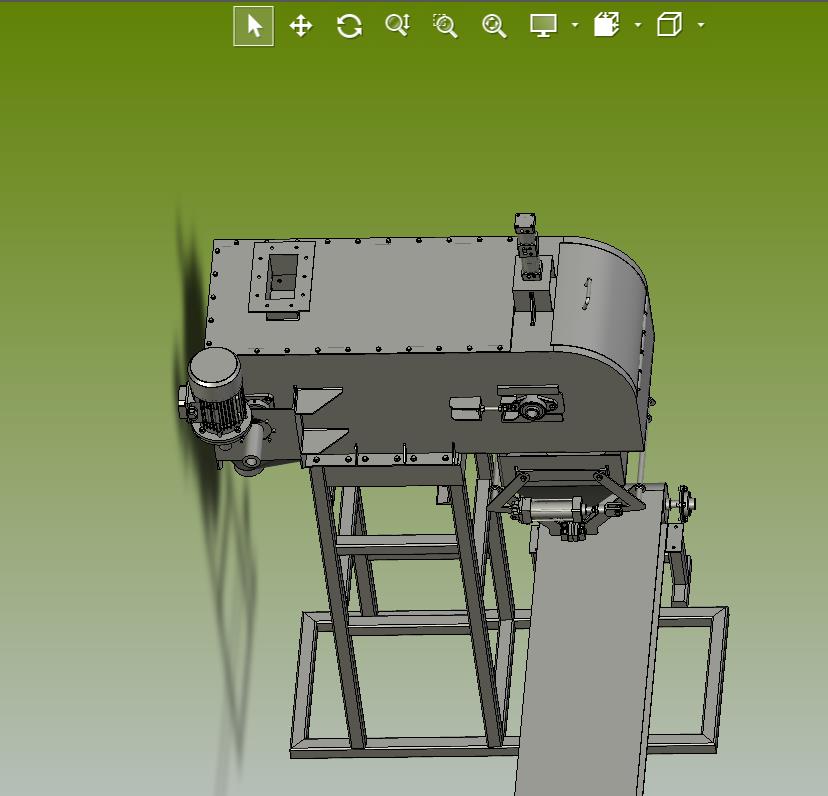
Task: Select the electric motor on the model
Action: (218, 394)
